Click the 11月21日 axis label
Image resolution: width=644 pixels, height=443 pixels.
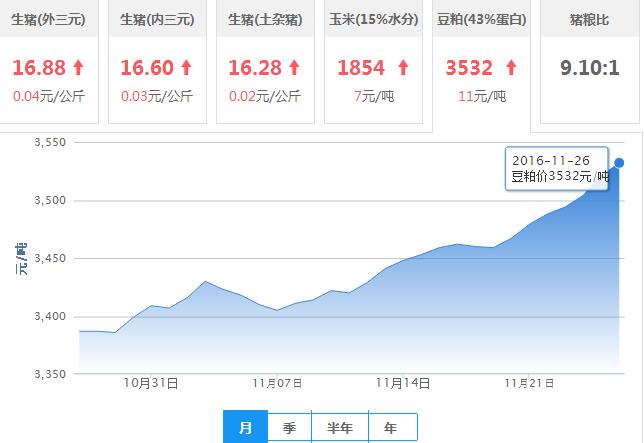pyautogui.click(x=529, y=383)
